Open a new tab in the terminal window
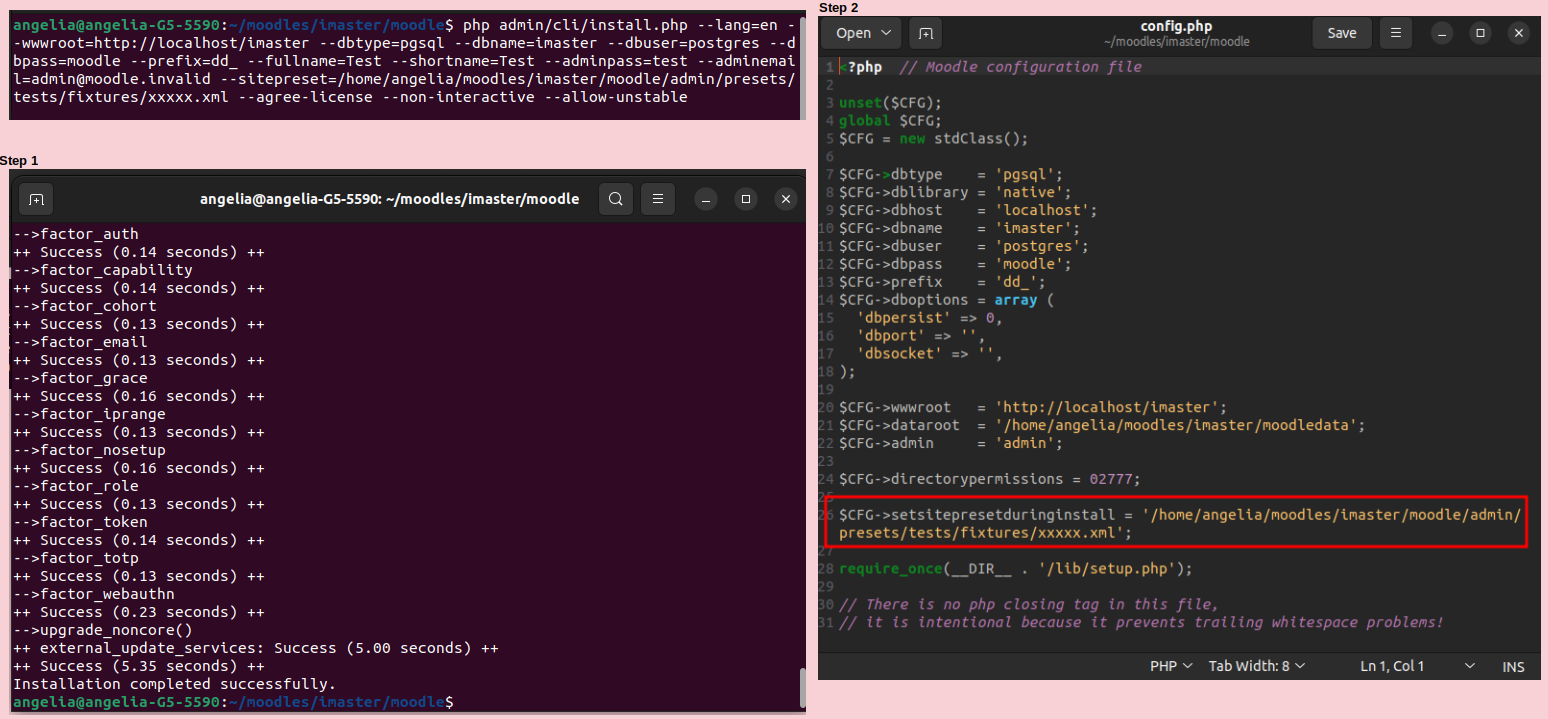The width and height of the screenshot is (1548, 719). click(36, 199)
